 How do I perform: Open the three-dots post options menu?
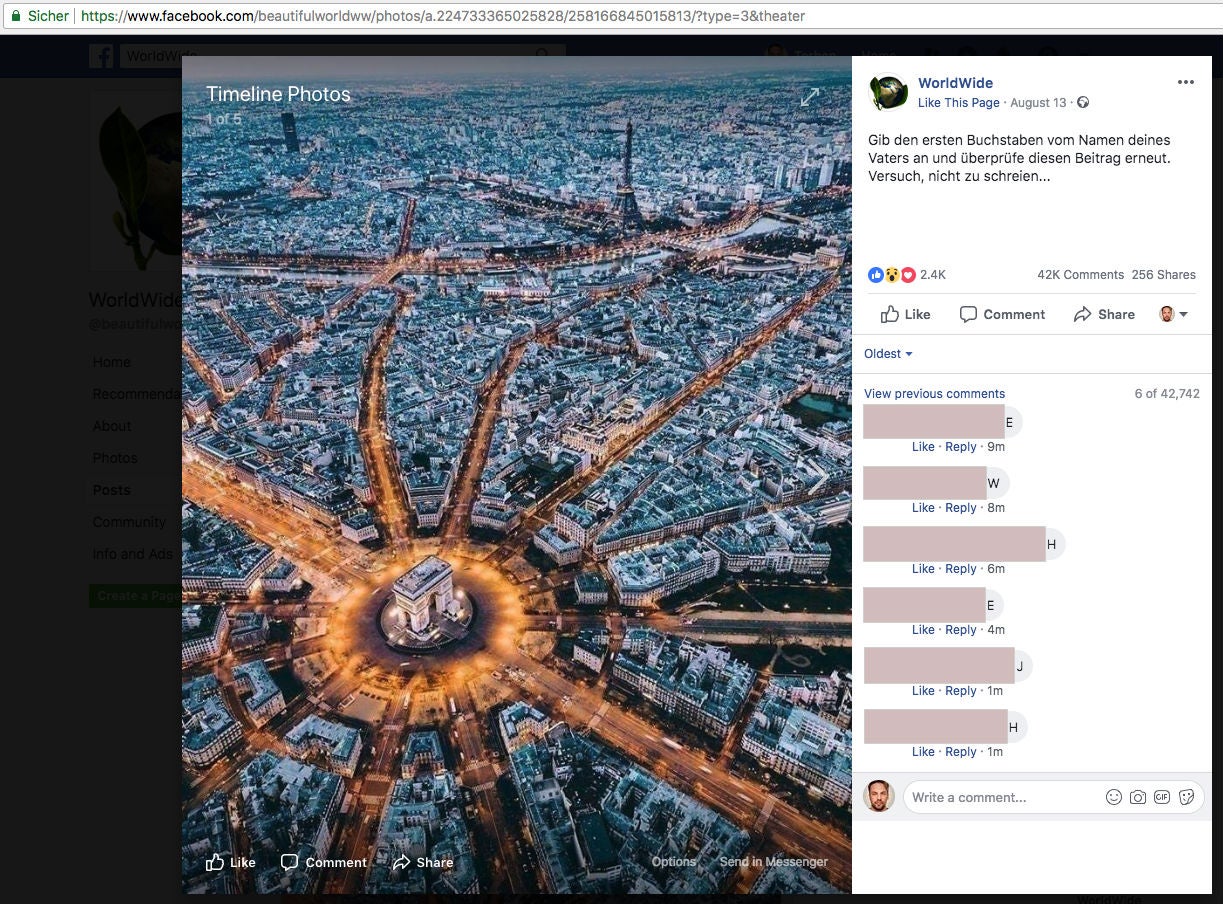pos(1185,83)
